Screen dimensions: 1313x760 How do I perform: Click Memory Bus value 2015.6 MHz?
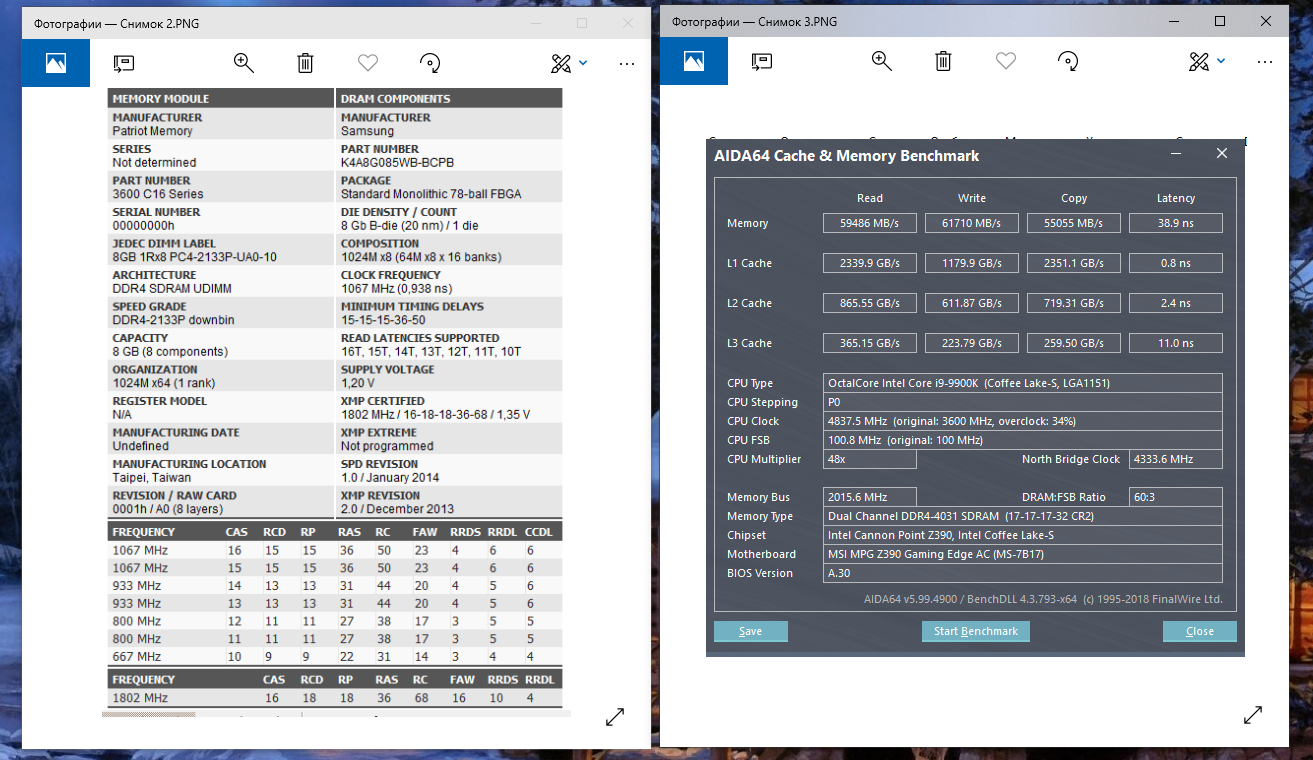pos(870,497)
